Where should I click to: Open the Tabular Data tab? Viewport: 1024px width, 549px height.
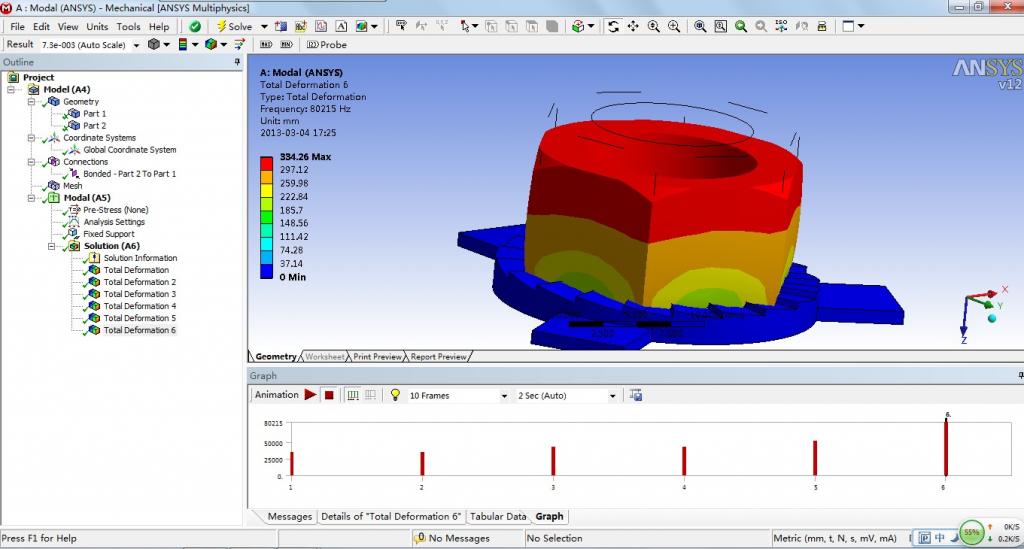(x=498, y=516)
